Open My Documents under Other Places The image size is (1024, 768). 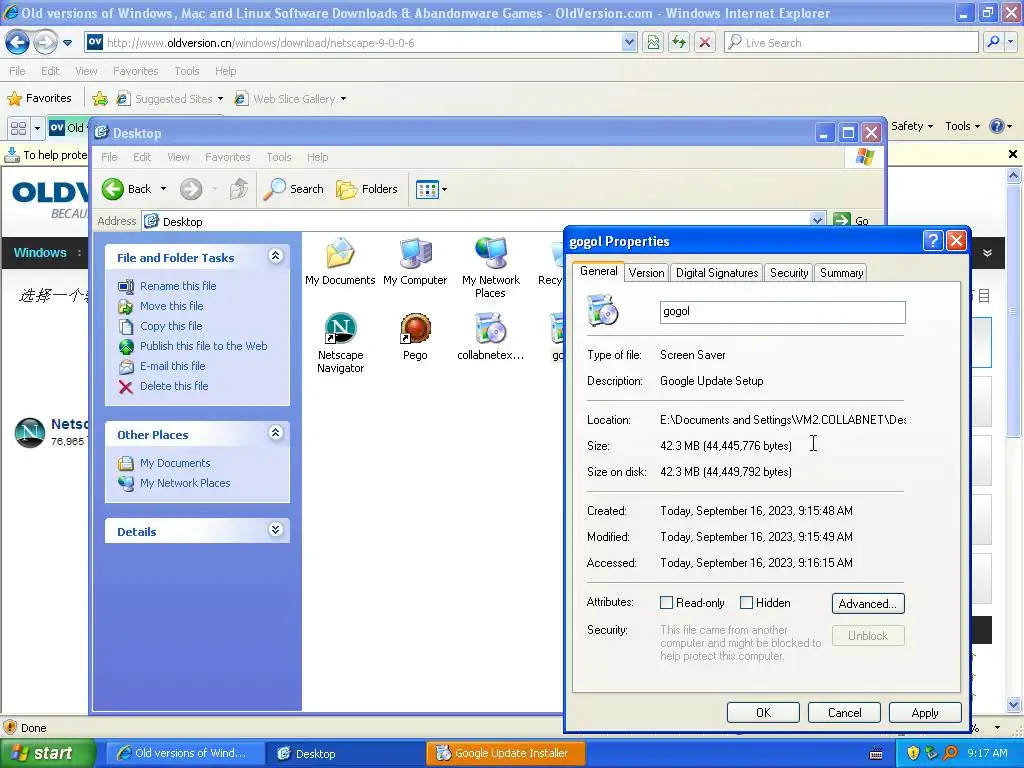click(175, 463)
